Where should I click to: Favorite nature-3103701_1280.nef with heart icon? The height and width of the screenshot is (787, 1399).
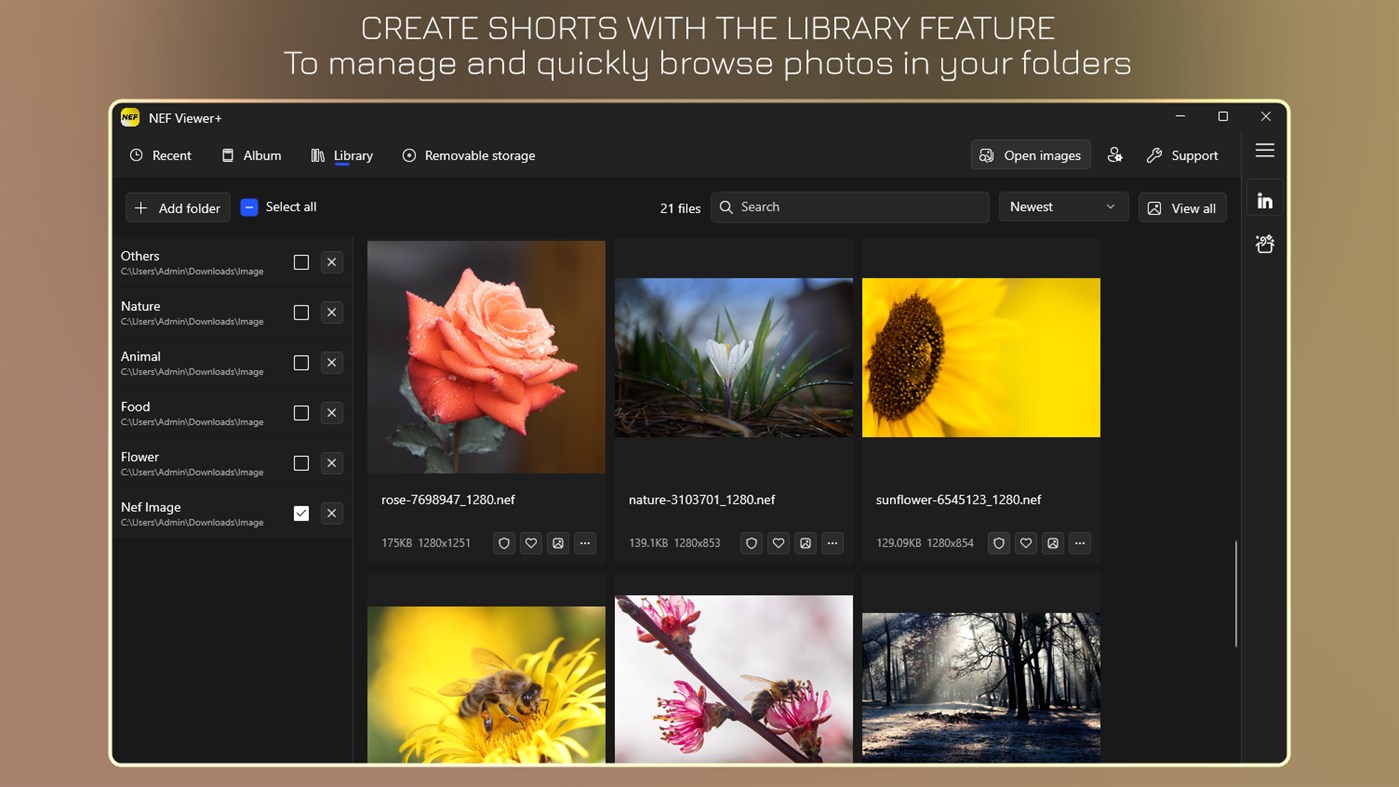[x=778, y=543]
